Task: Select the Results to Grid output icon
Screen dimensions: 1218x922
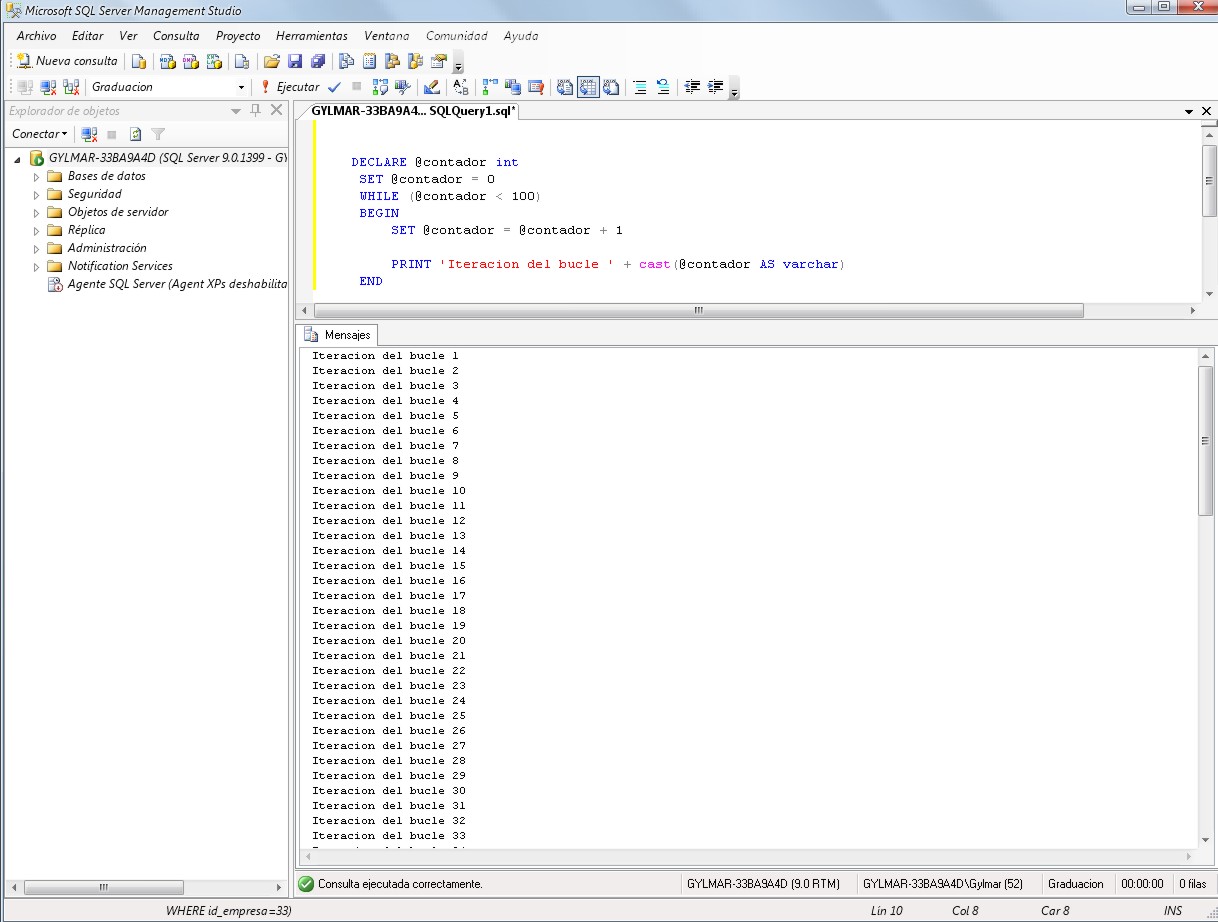Action: click(x=589, y=87)
